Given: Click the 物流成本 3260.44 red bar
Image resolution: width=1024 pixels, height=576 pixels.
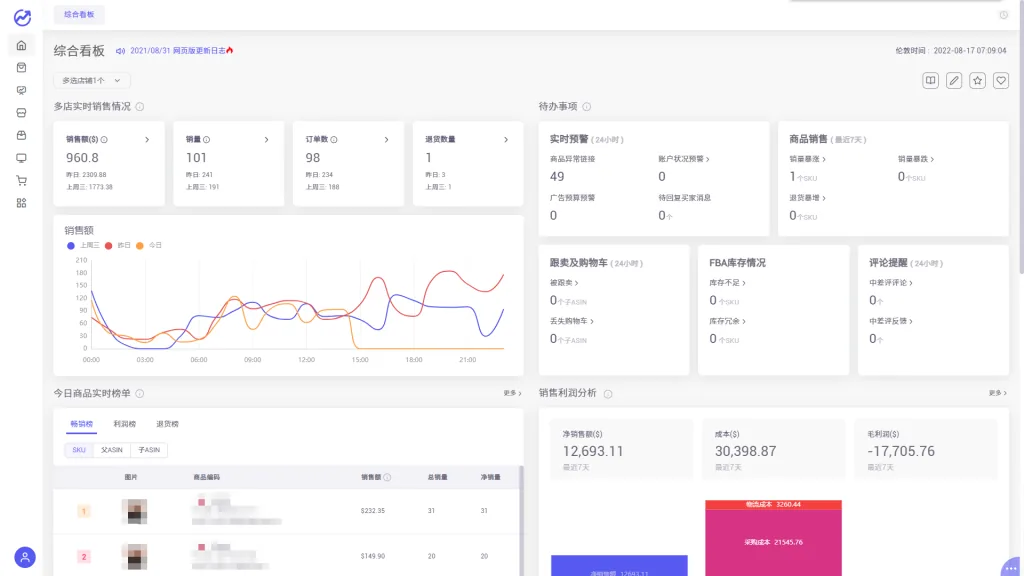Looking at the screenshot, I should pyautogui.click(x=773, y=505).
